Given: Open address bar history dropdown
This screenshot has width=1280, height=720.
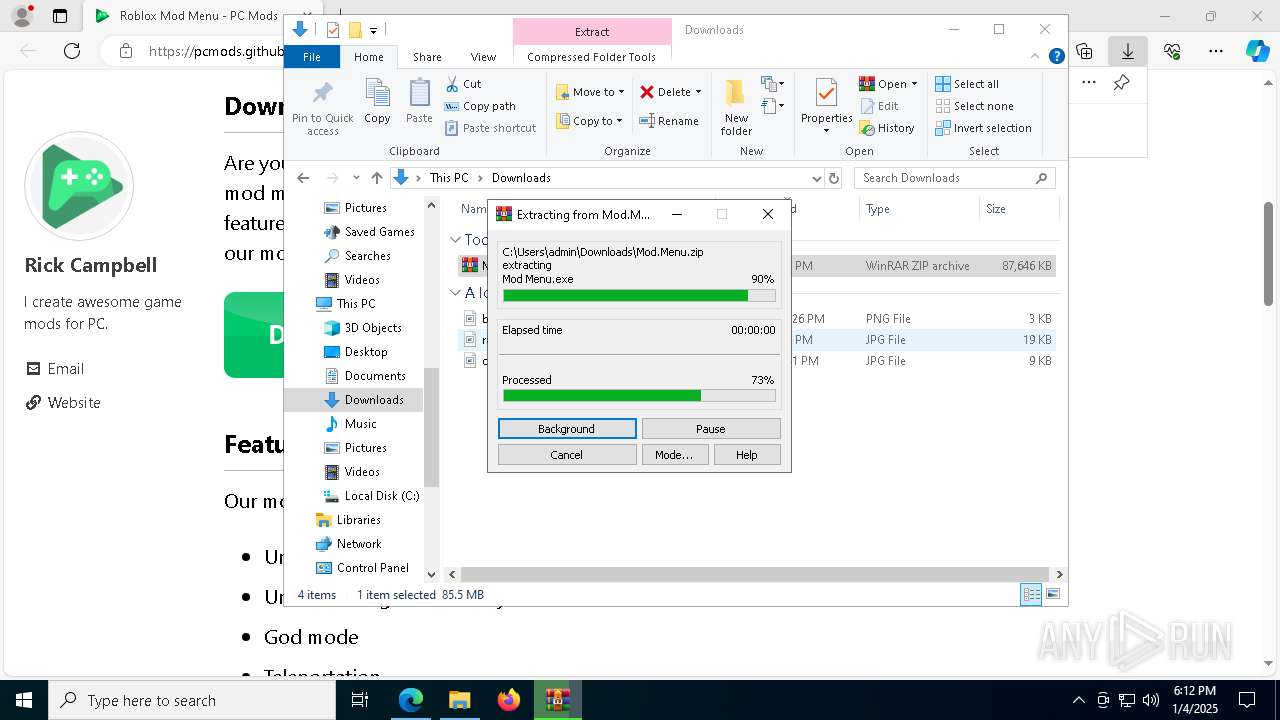Looking at the screenshot, I should 816,178.
